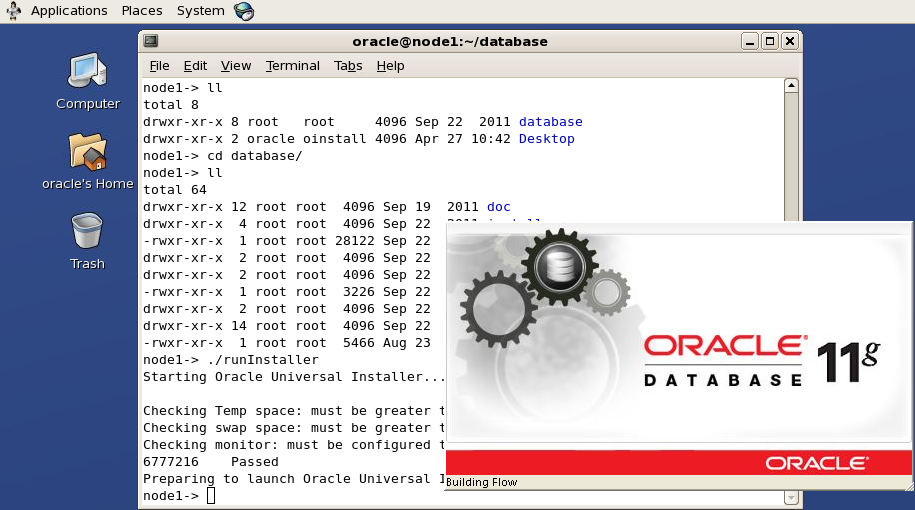Click the database gear icon on splash
Screen dimensions: 915x510
(559, 268)
